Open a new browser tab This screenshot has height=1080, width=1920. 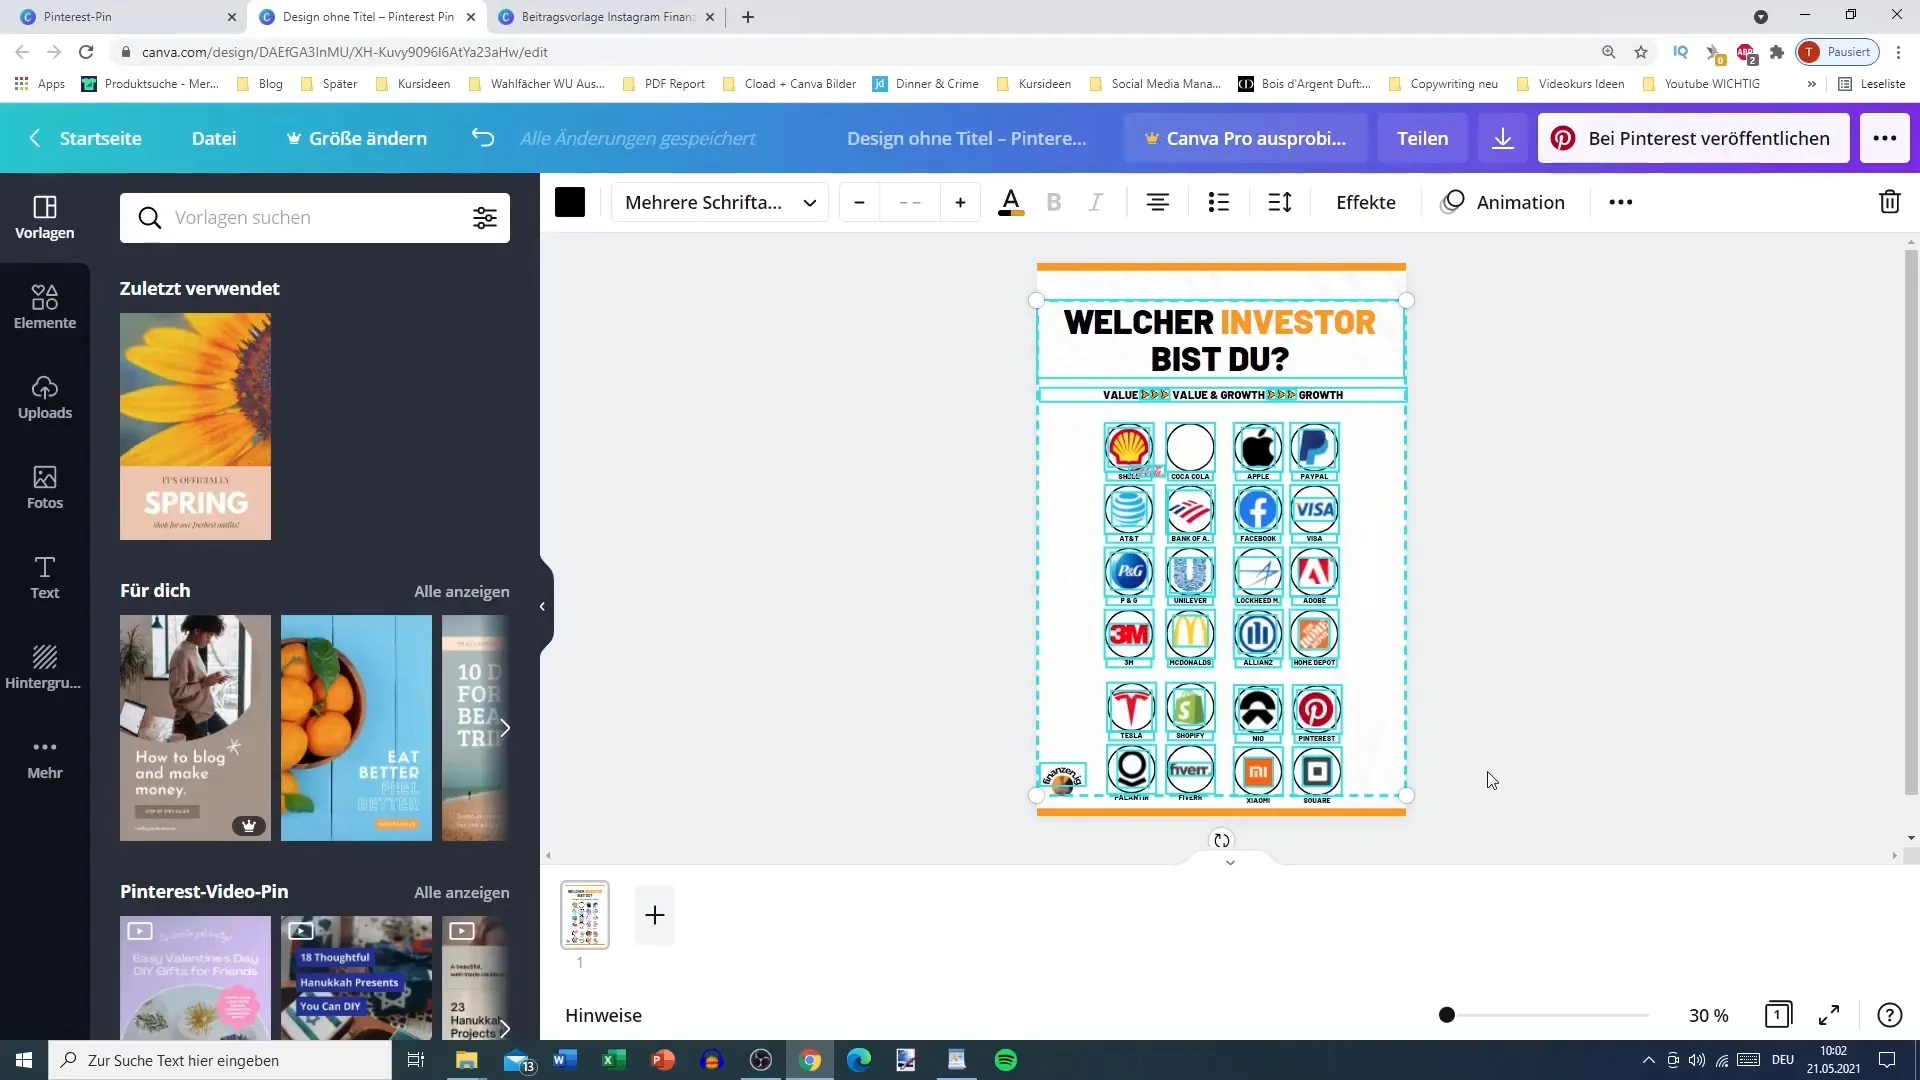pos(748,17)
